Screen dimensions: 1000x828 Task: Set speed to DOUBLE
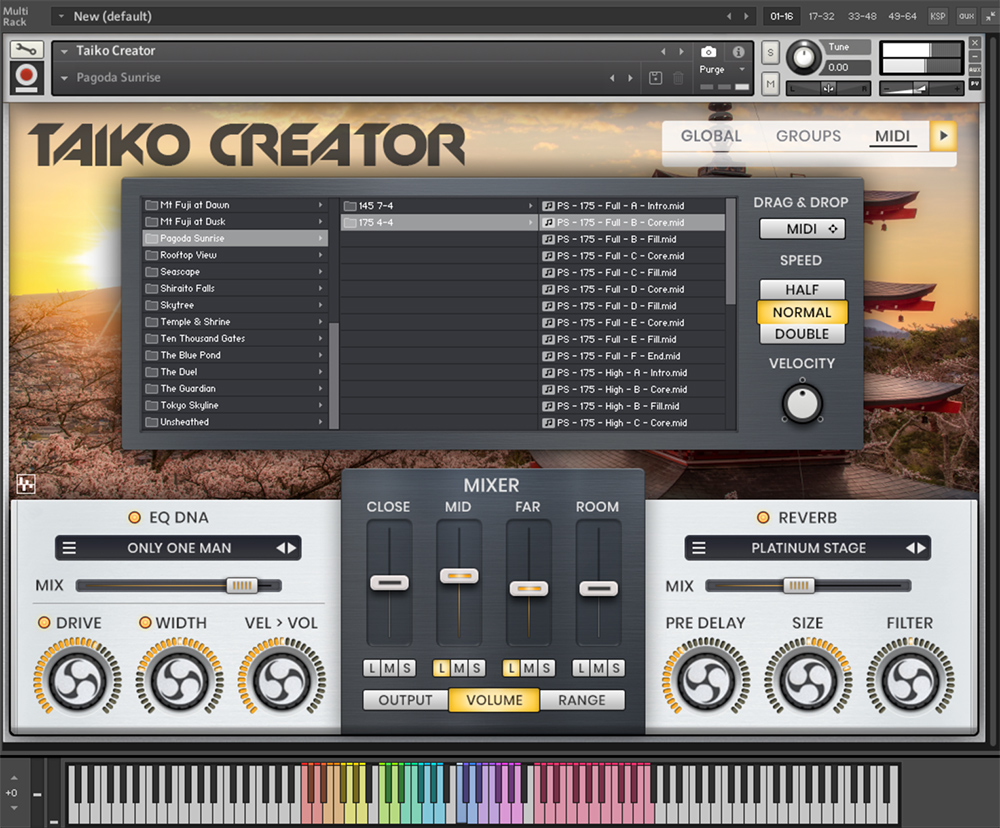click(x=802, y=334)
